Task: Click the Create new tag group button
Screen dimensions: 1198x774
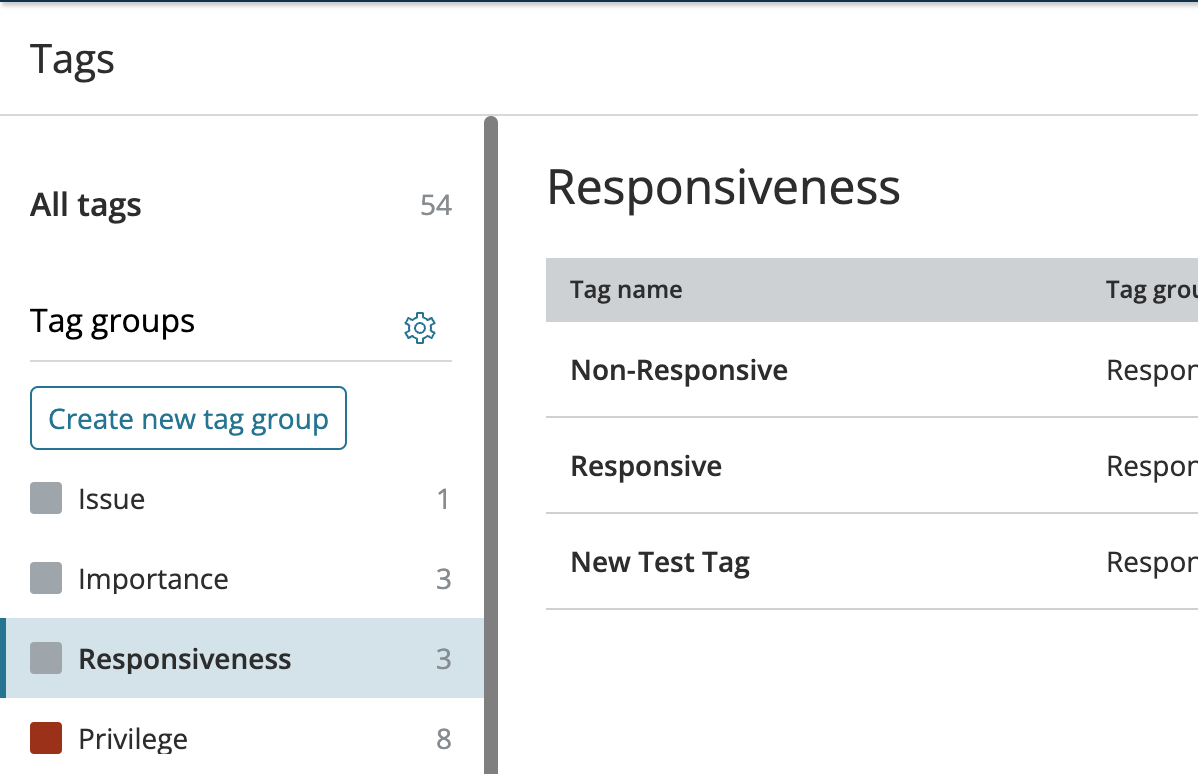Action: coord(188,418)
